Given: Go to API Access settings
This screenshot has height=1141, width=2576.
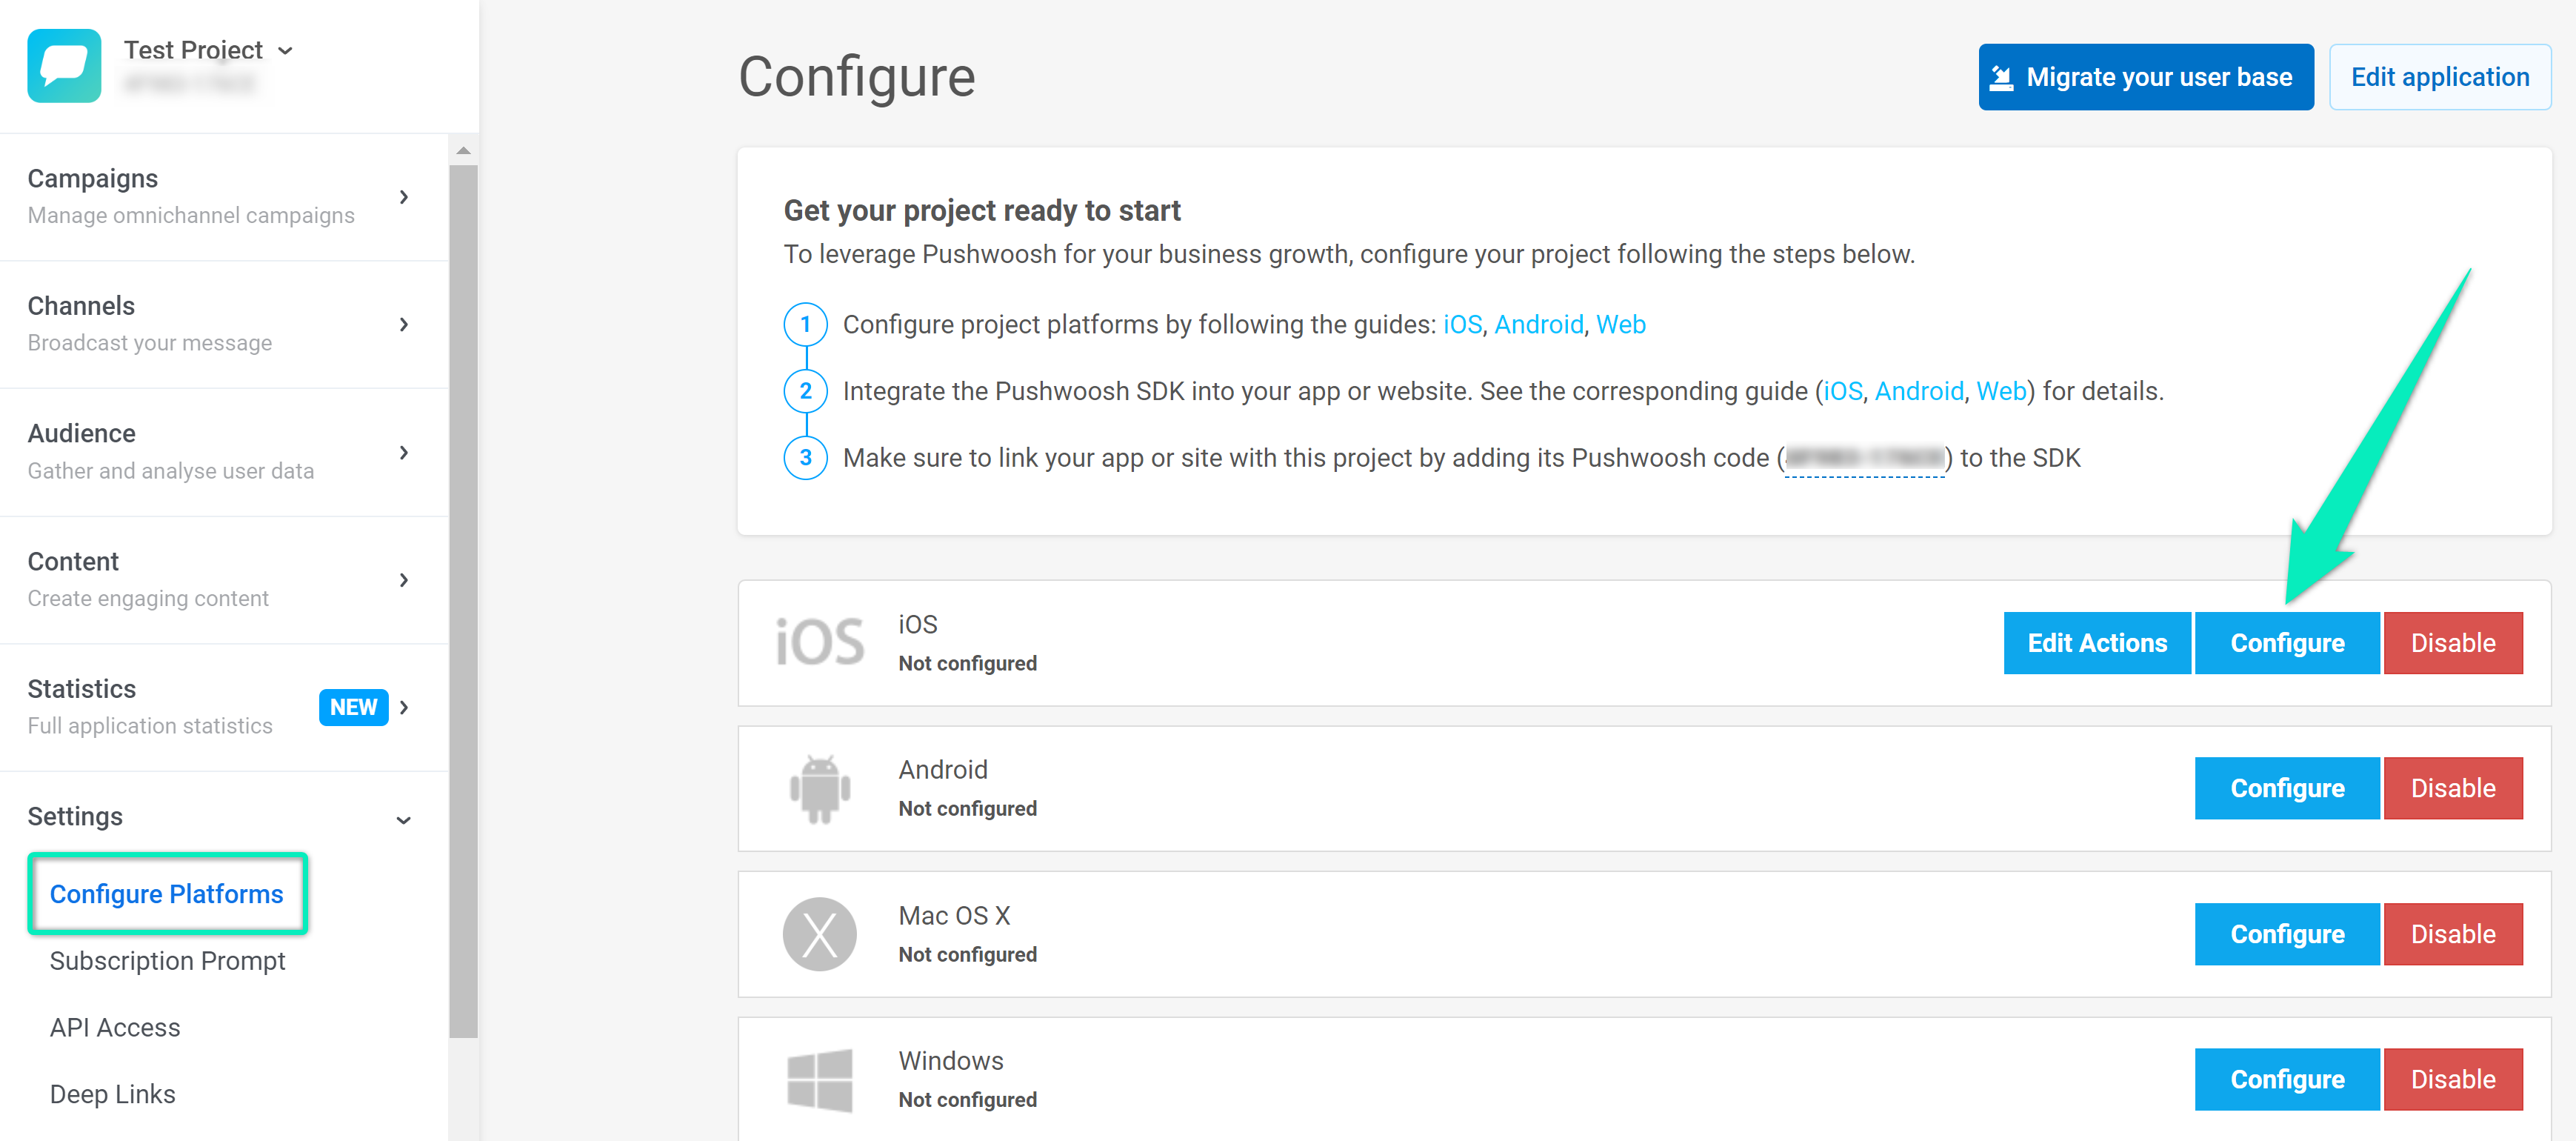Looking at the screenshot, I should click(x=115, y=1027).
